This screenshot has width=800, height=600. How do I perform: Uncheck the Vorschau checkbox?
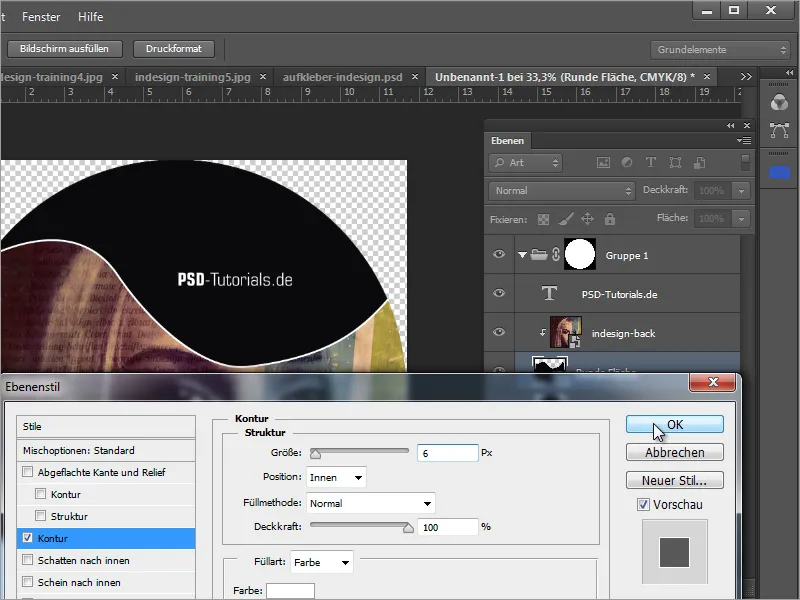click(x=642, y=504)
